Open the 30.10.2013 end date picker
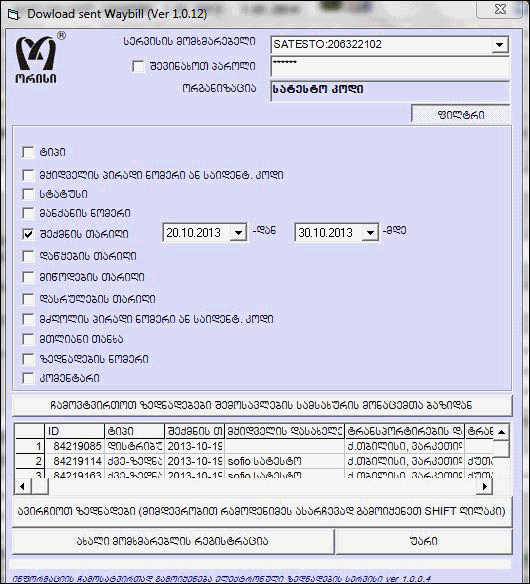Screen dimensions: 530x584 (370, 233)
